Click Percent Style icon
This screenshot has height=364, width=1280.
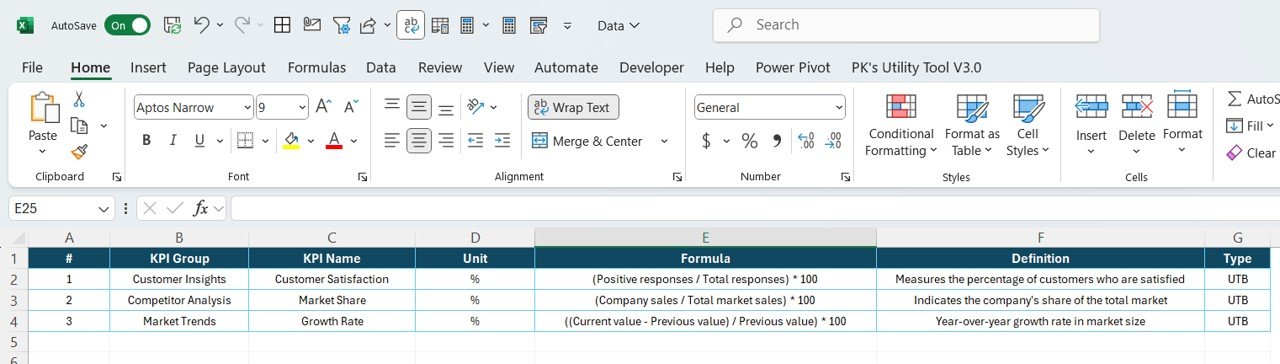coord(749,141)
